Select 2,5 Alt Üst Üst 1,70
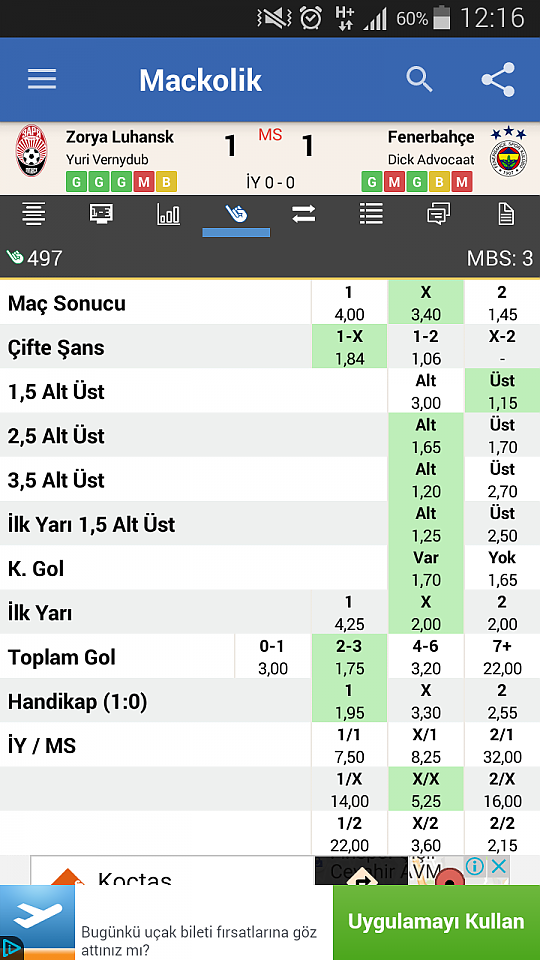 point(503,435)
